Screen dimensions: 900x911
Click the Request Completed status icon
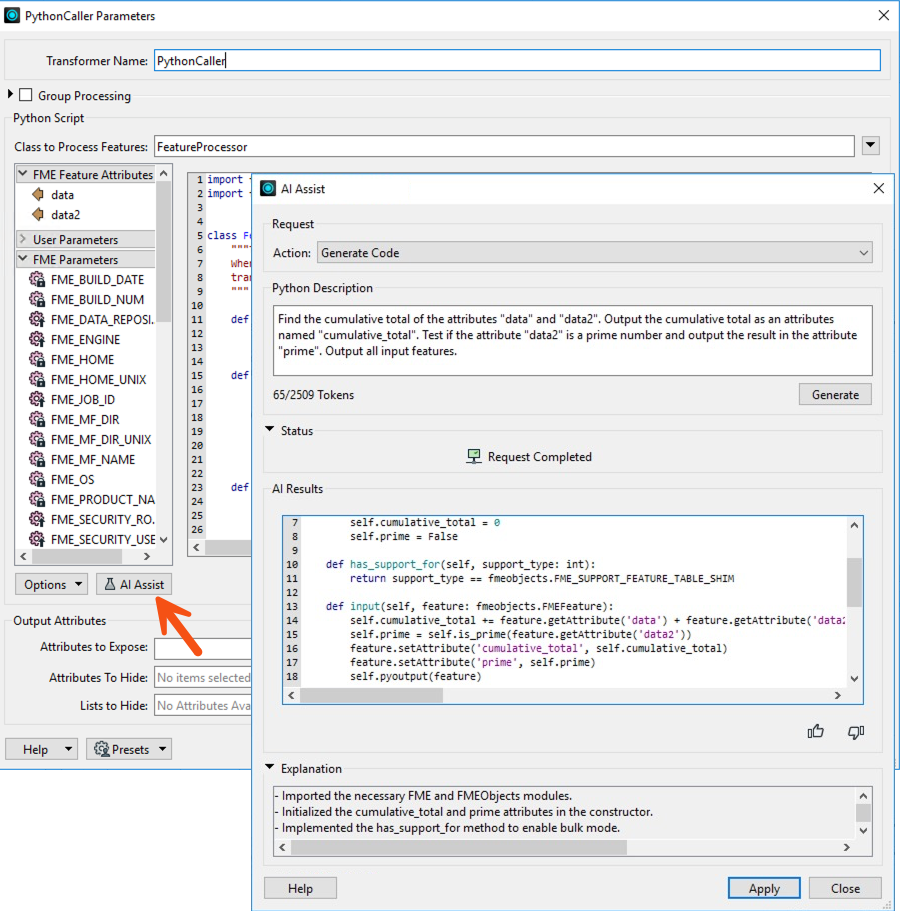click(473, 457)
